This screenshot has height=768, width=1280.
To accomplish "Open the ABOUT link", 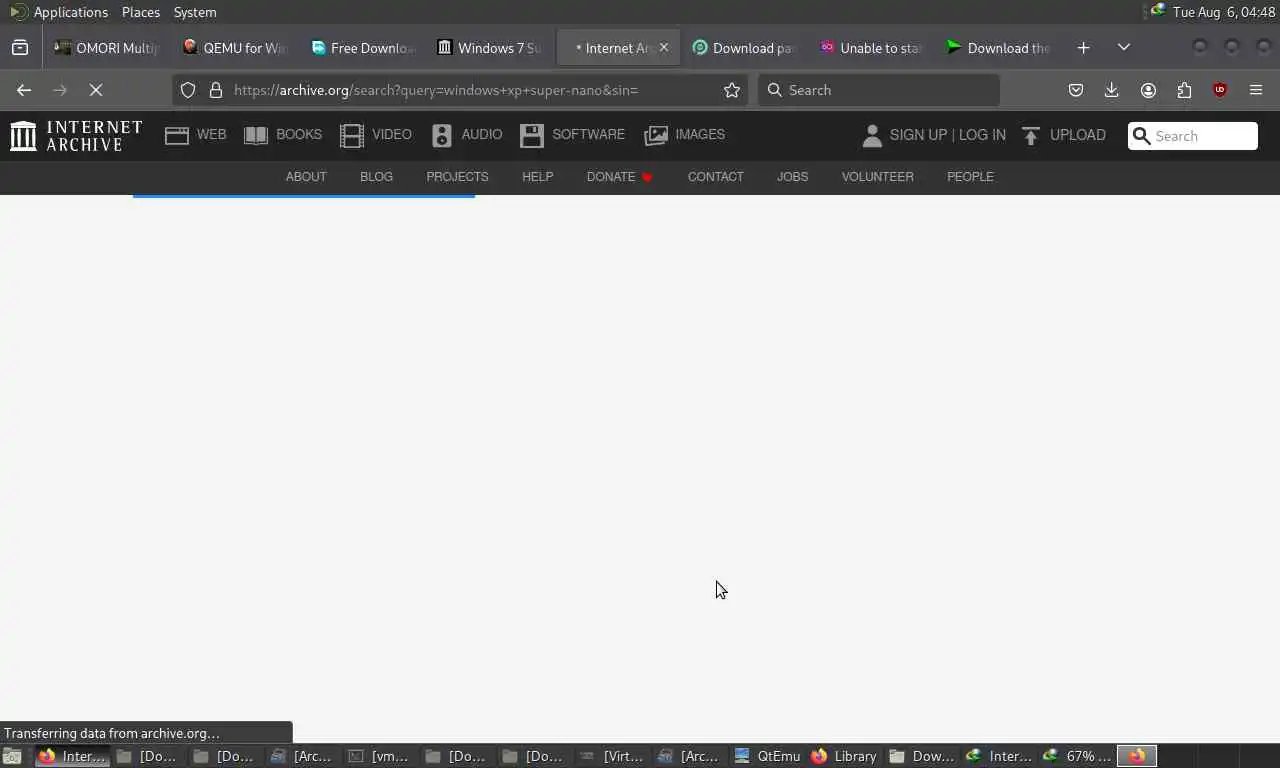I will click(x=306, y=177).
